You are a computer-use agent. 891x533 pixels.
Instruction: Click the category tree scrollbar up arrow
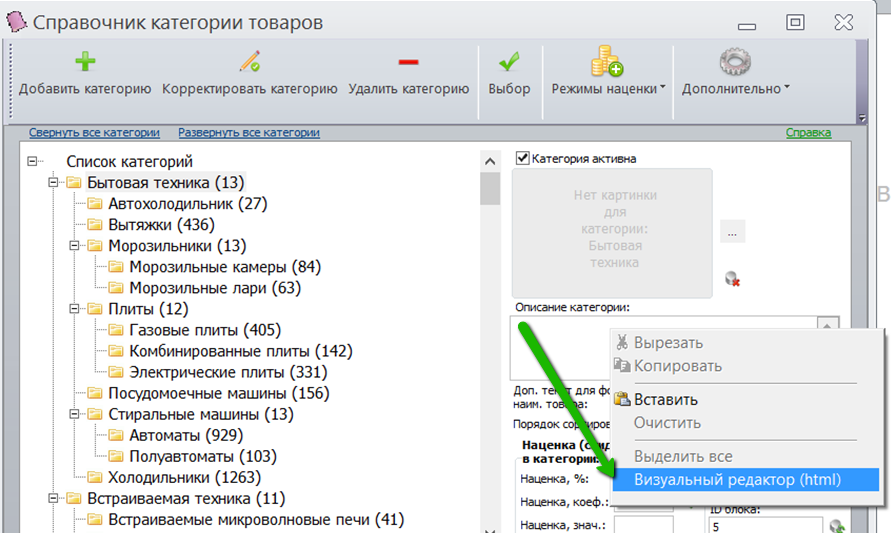490,161
